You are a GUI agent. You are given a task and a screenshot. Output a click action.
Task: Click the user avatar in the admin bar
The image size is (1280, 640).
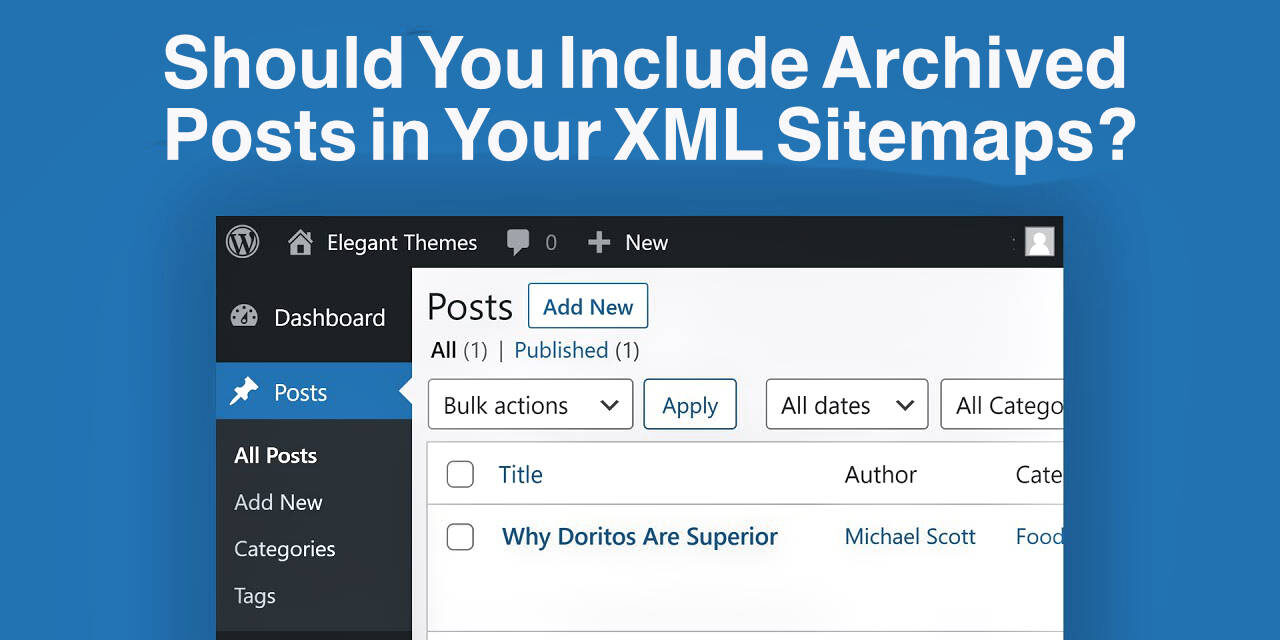[x=1039, y=242]
